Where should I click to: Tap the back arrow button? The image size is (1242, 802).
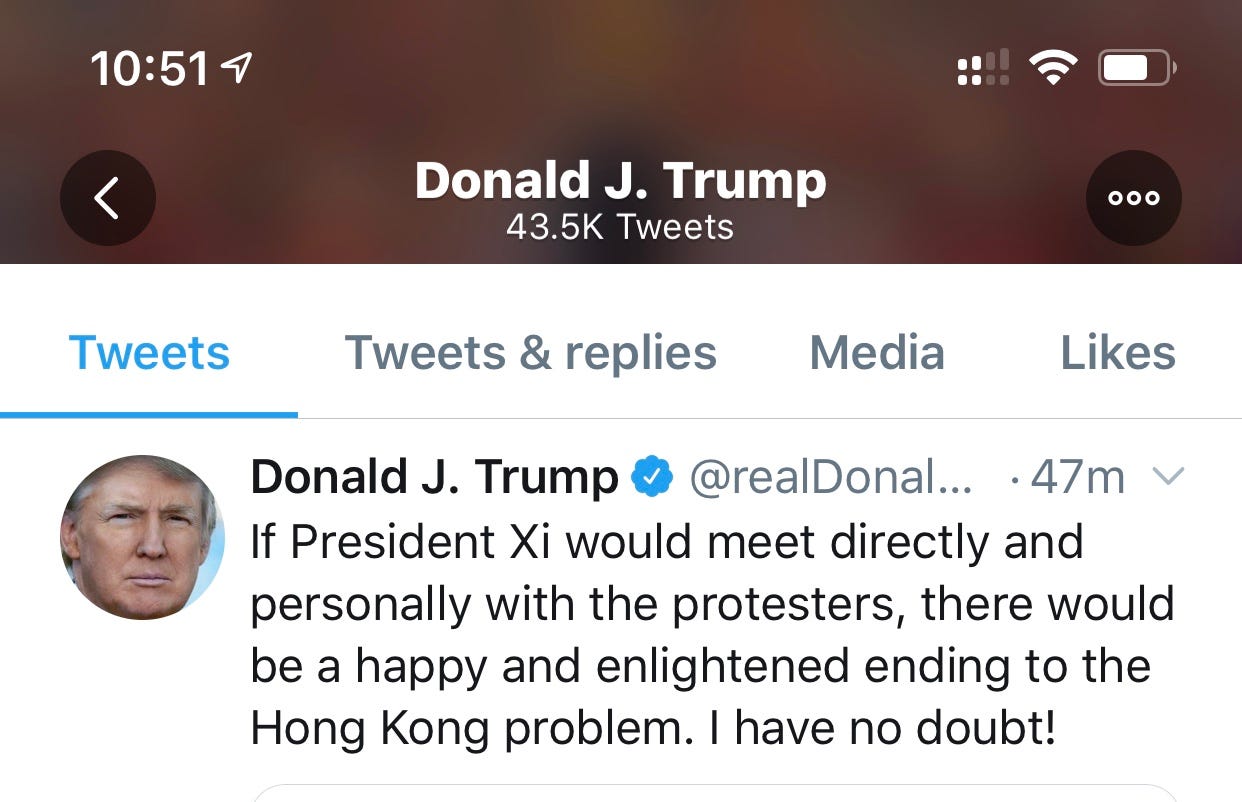point(108,198)
